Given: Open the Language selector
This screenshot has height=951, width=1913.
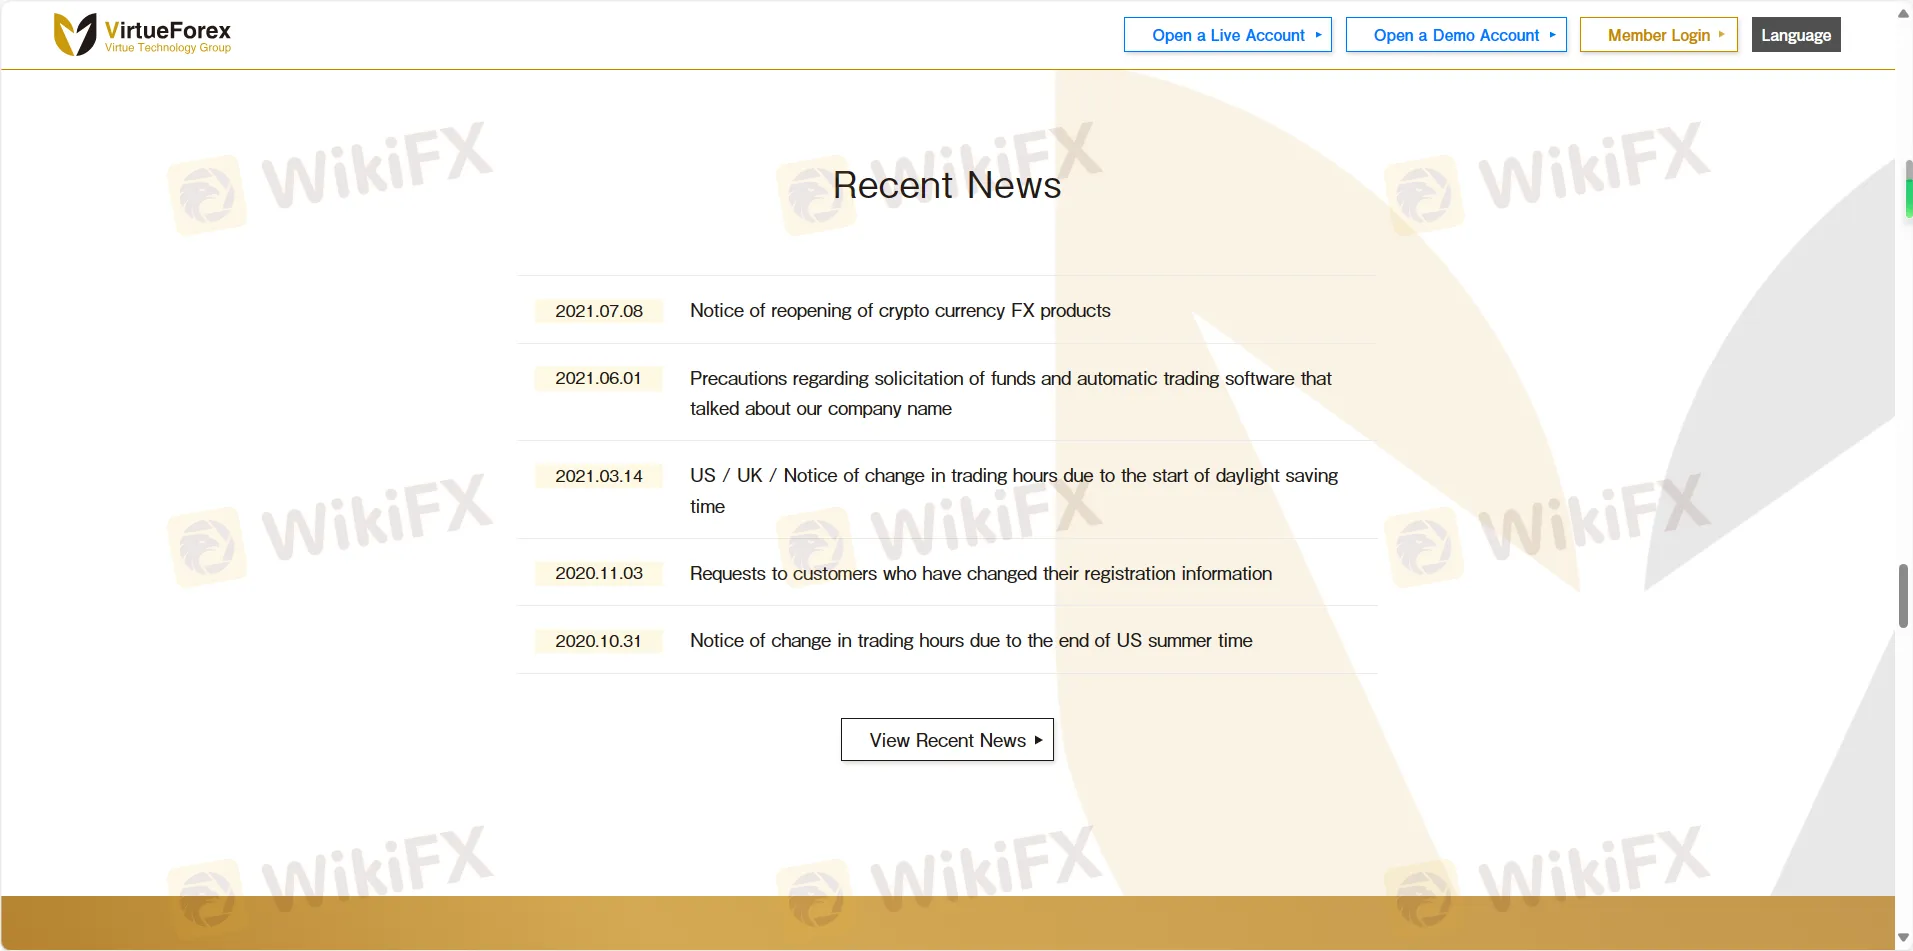Looking at the screenshot, I should coord(1795,35).
